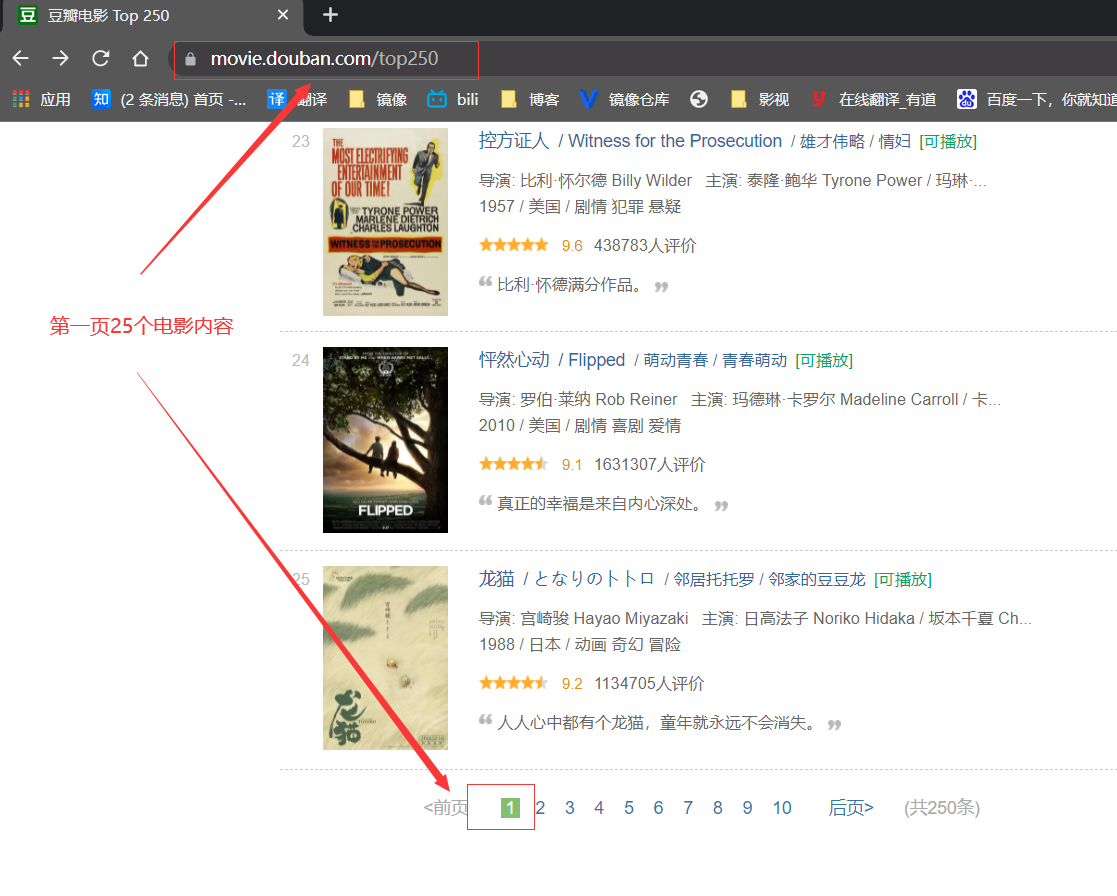
Task: Open the 镜像仓库 bookmark
Action: point(625,100)
